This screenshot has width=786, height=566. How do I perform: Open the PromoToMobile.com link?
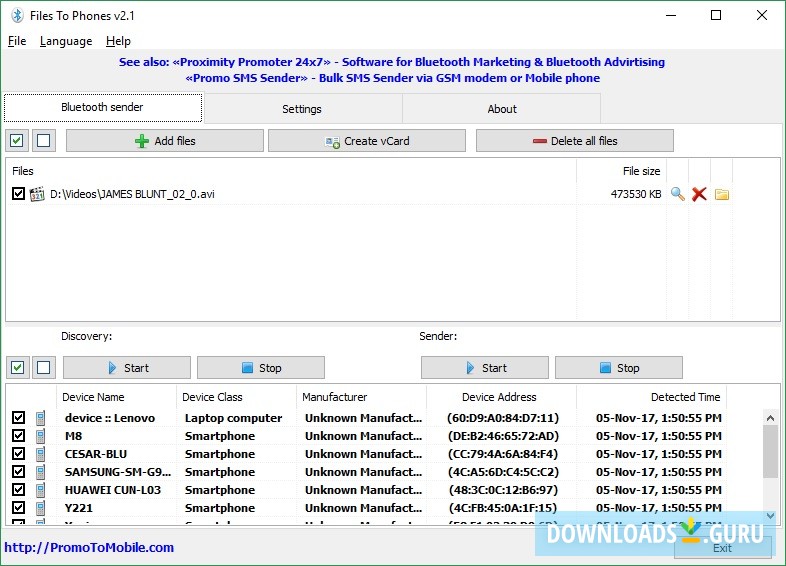point(89,547)
